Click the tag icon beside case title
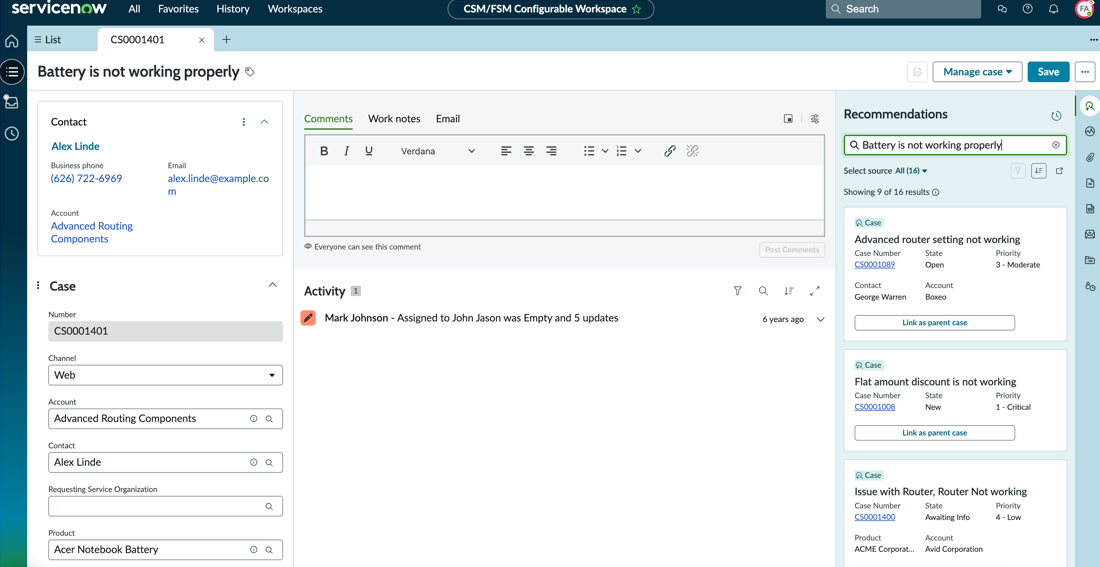 click(x=250, y=72)
